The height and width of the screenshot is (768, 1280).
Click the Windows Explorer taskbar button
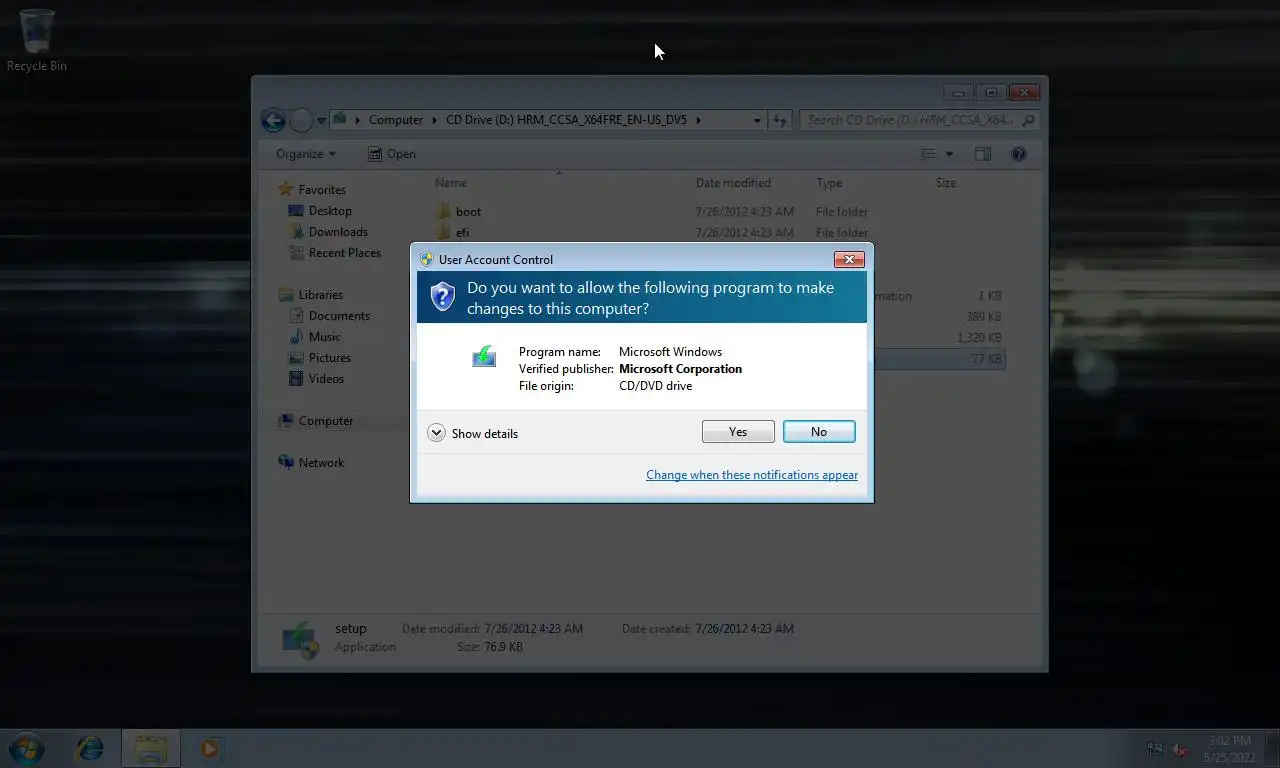151,748
